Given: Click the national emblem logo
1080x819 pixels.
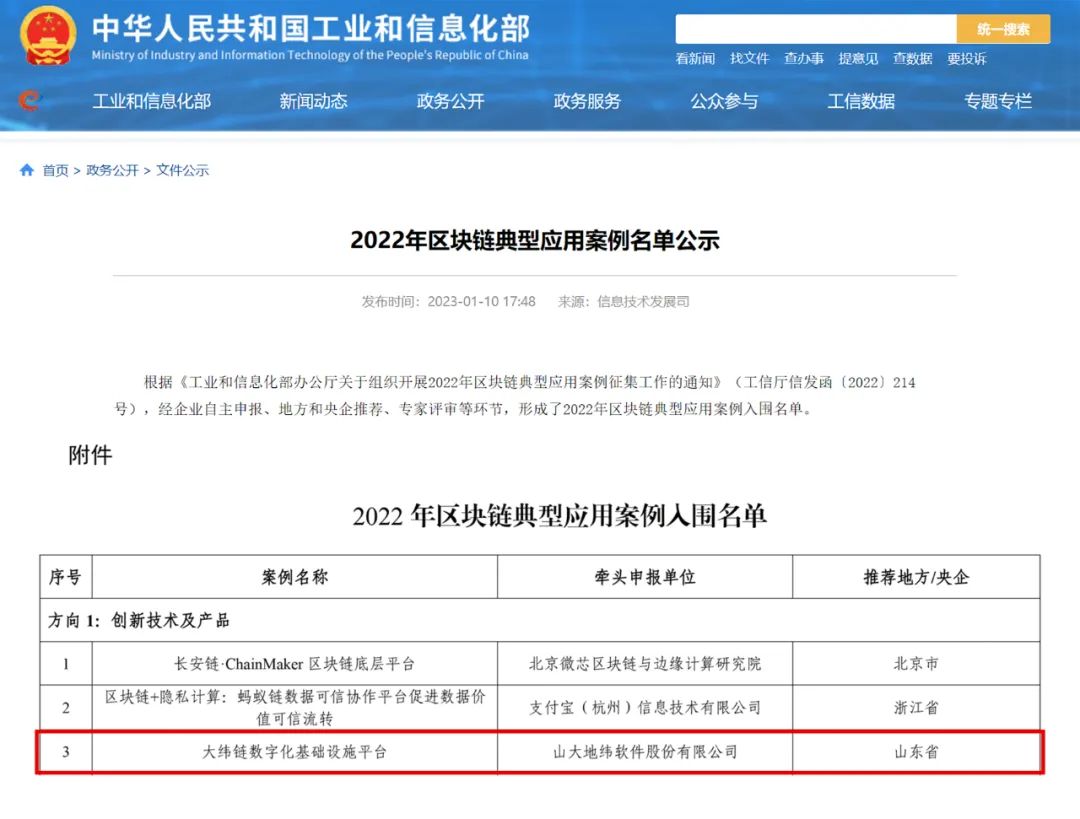Looking at the screenshot, I should click(48, 36).
